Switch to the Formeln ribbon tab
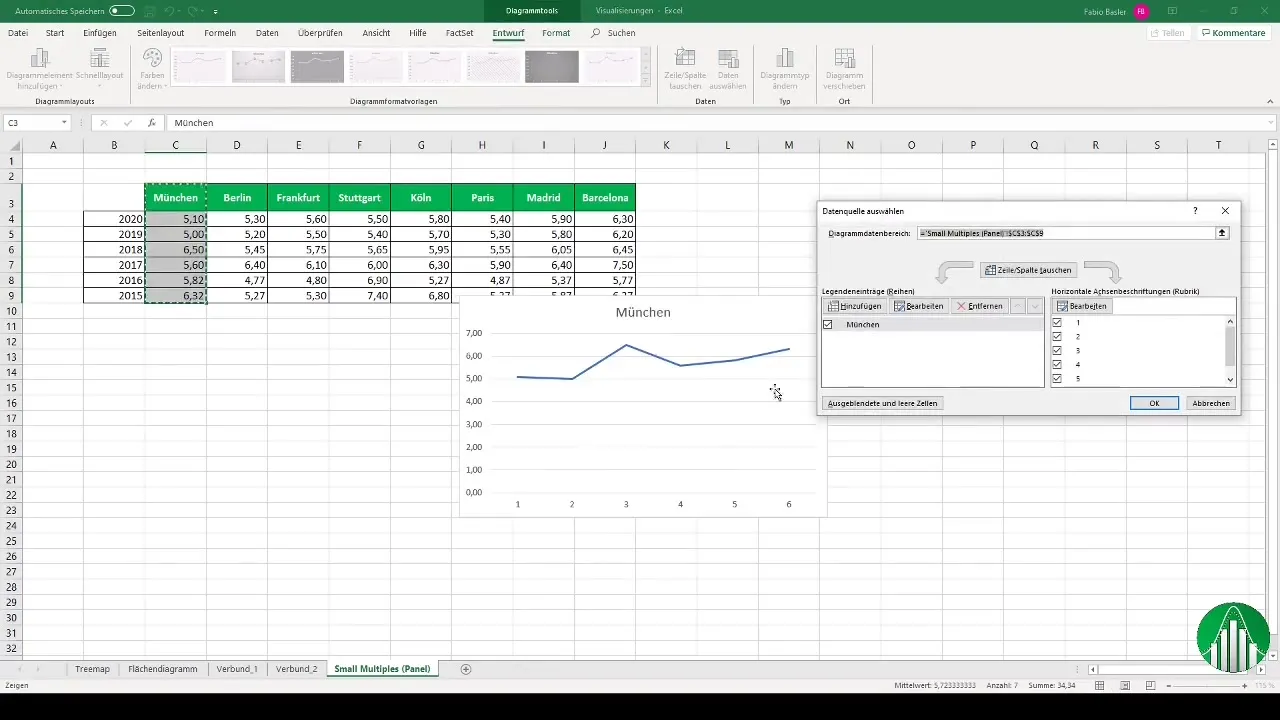The image size is (1280, 720). click(220, 33)
